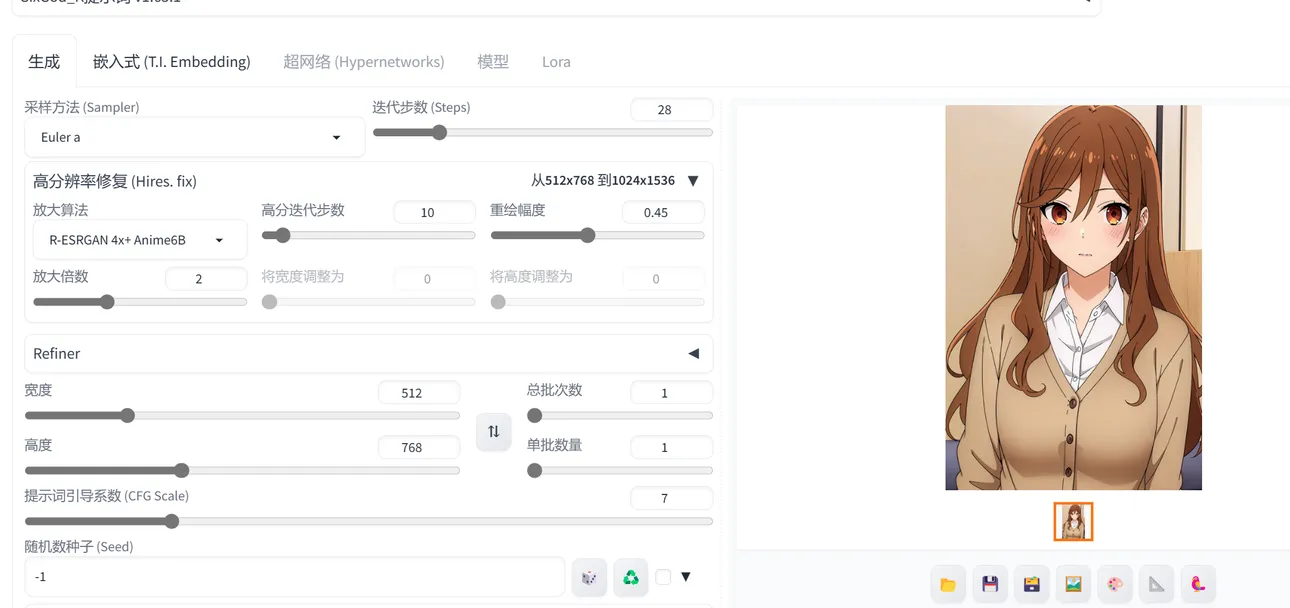Click the 高分辨率修复 (Hires. fix) label
Viewport: 1290px width, 608px height.
coord(115,181)
